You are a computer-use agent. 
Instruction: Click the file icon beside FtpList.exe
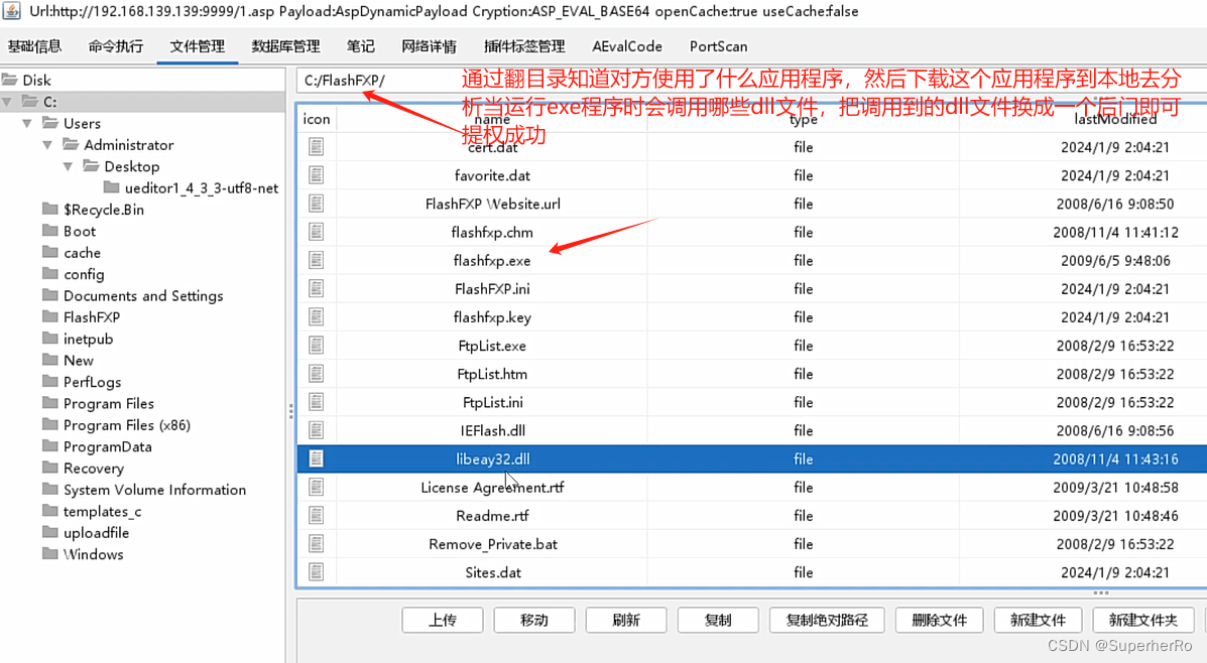pos(316,346)
